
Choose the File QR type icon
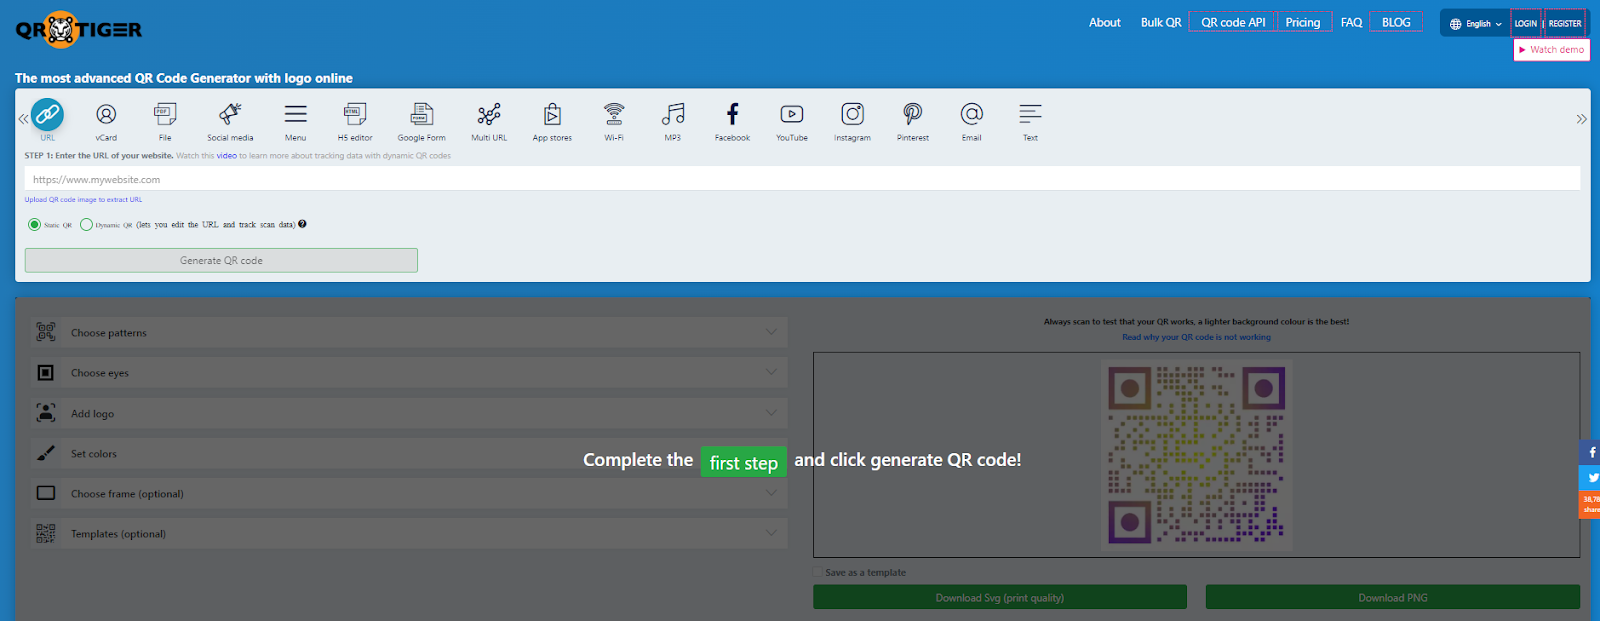[165, 114]
